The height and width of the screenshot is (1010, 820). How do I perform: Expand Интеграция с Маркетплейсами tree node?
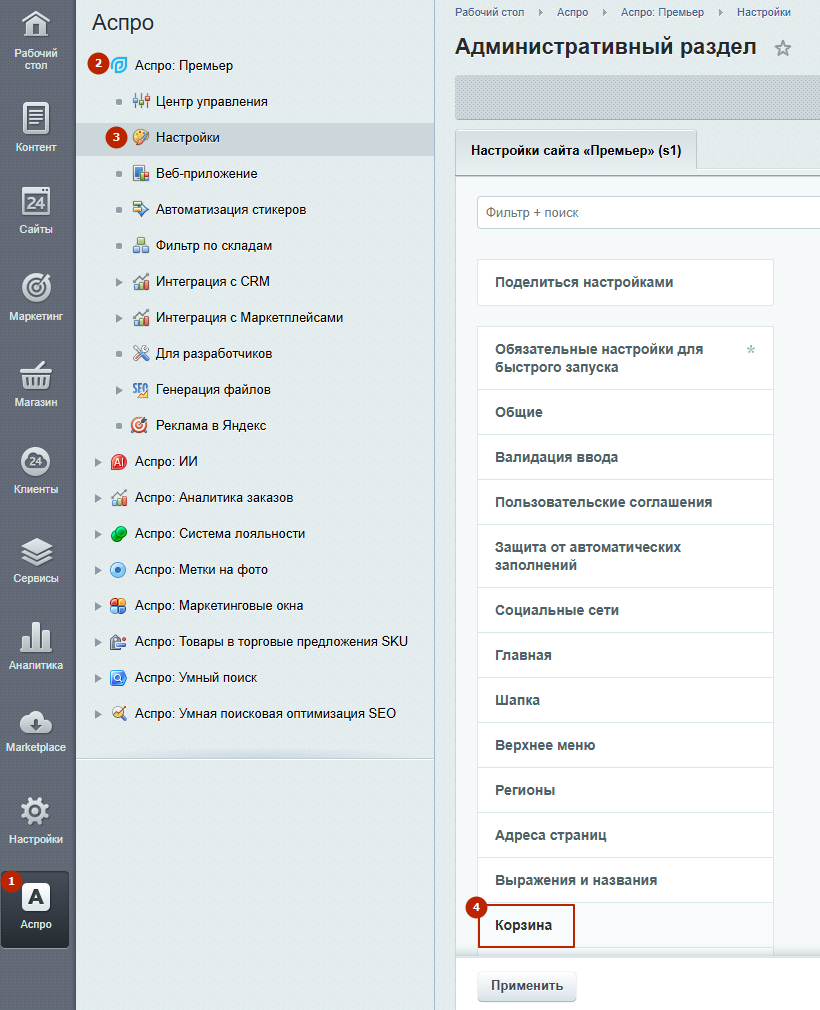[119, 318]
